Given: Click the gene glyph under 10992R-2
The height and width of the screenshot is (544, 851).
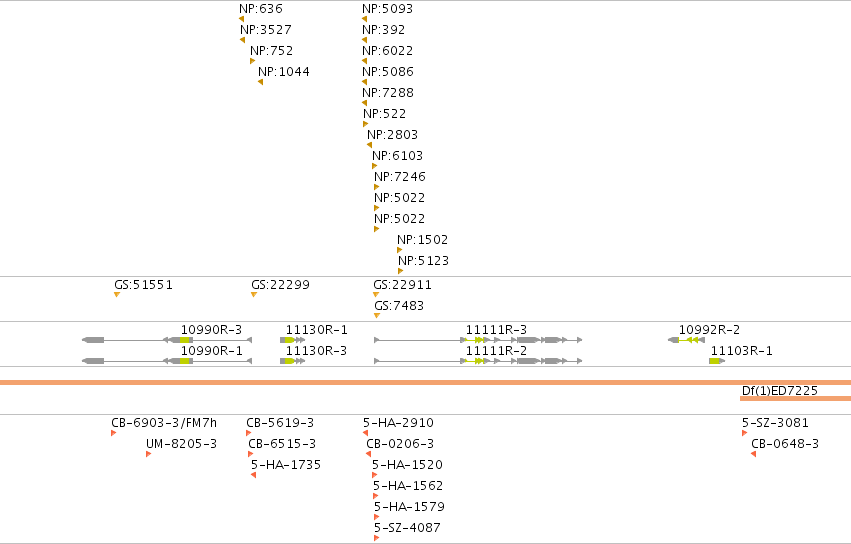Looking at the screenshot, I should [687, 340].
